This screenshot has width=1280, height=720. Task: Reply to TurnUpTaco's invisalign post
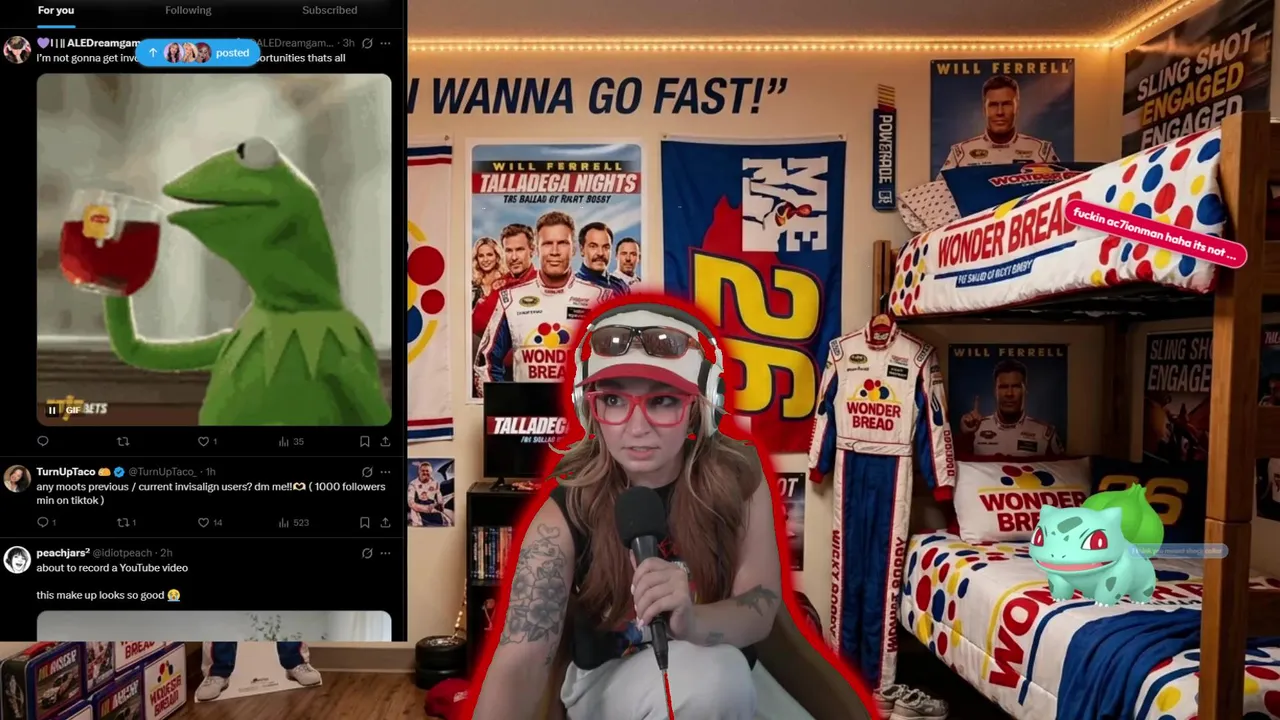tap(46, 522)
